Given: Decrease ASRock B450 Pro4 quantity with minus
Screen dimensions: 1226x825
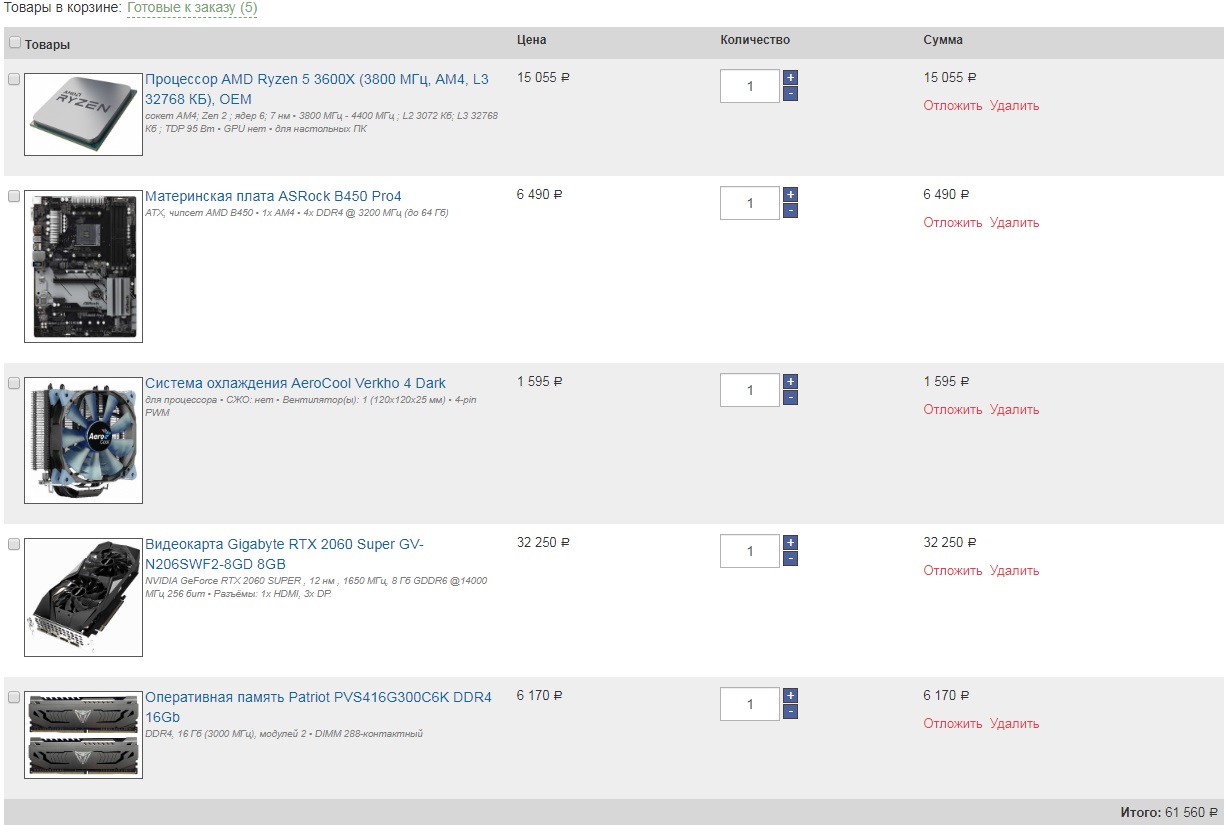Looking at the screenshot, I should (x=790, y=211).
